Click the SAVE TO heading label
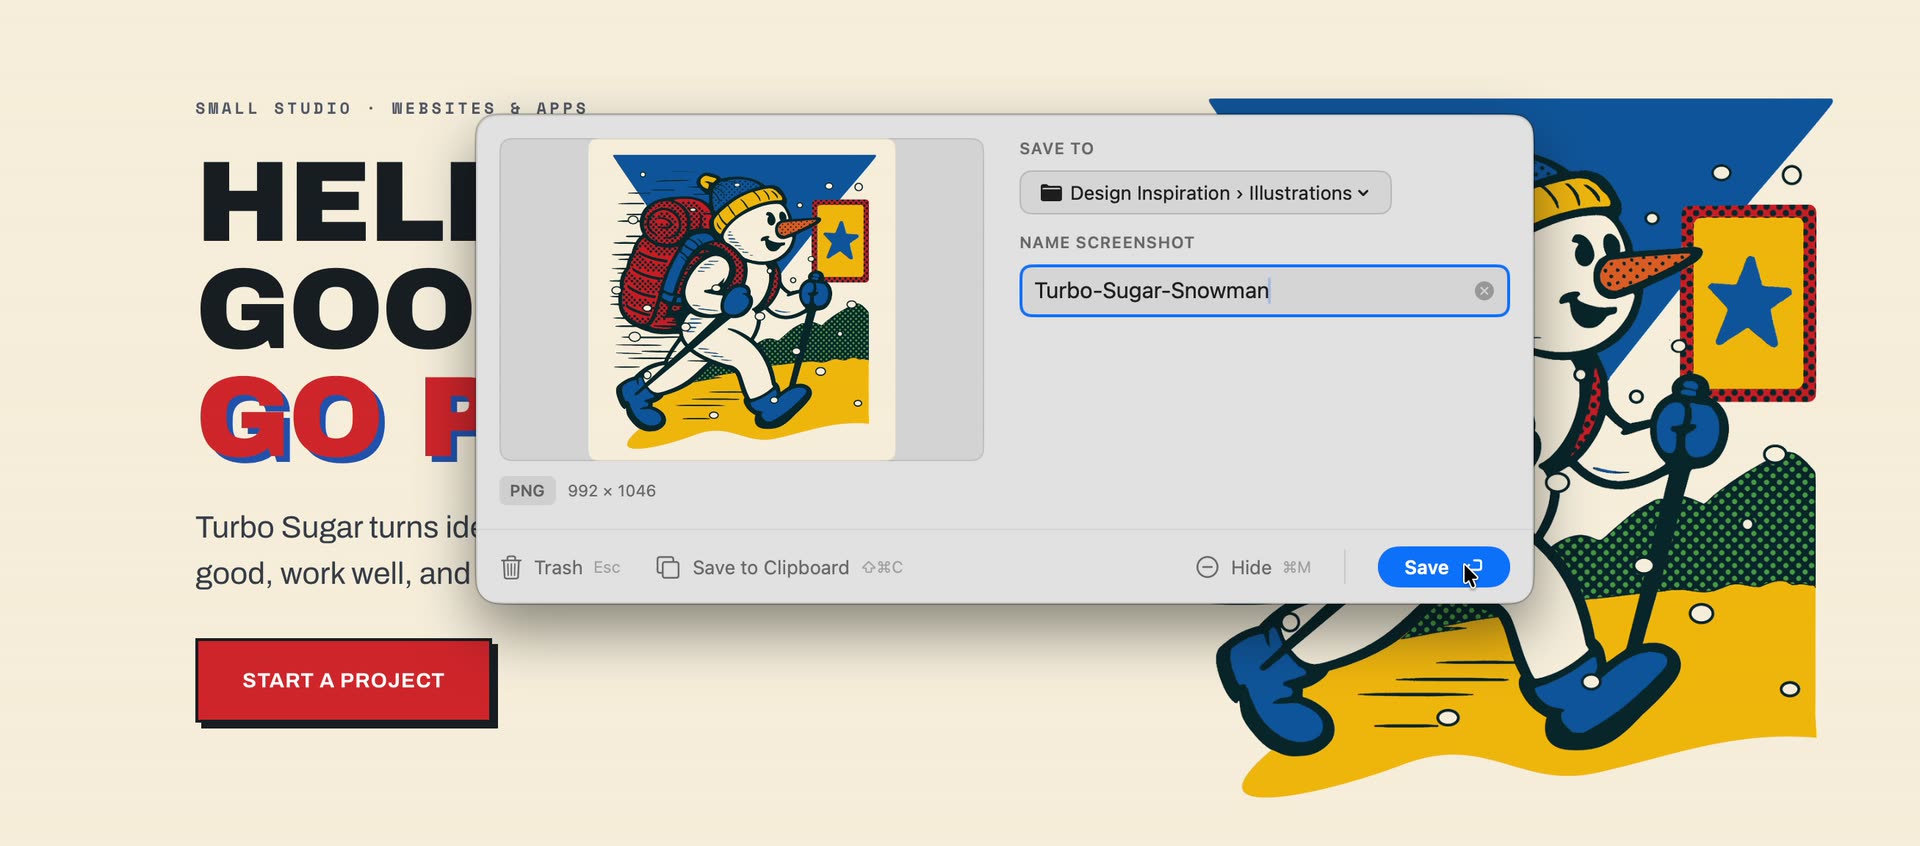 coord(1057,149)
